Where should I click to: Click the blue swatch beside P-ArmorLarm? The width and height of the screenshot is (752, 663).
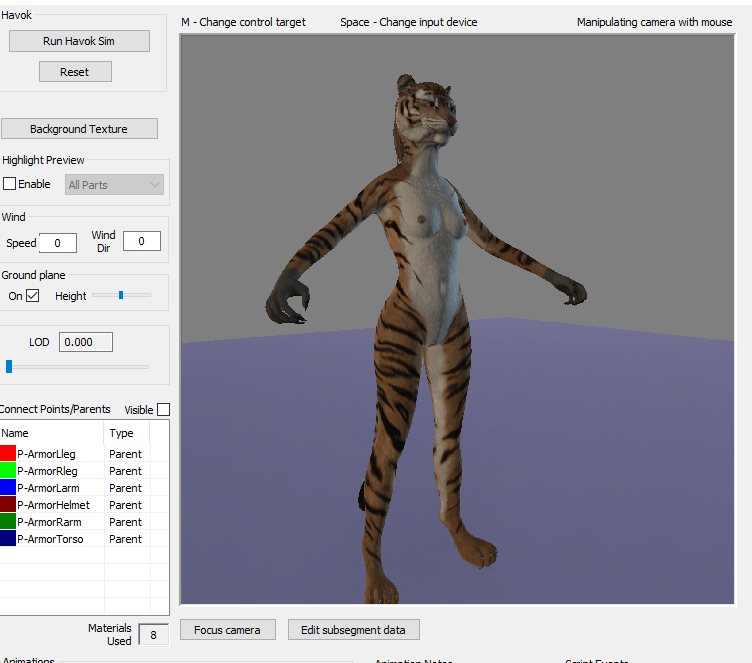click(8, 487)
